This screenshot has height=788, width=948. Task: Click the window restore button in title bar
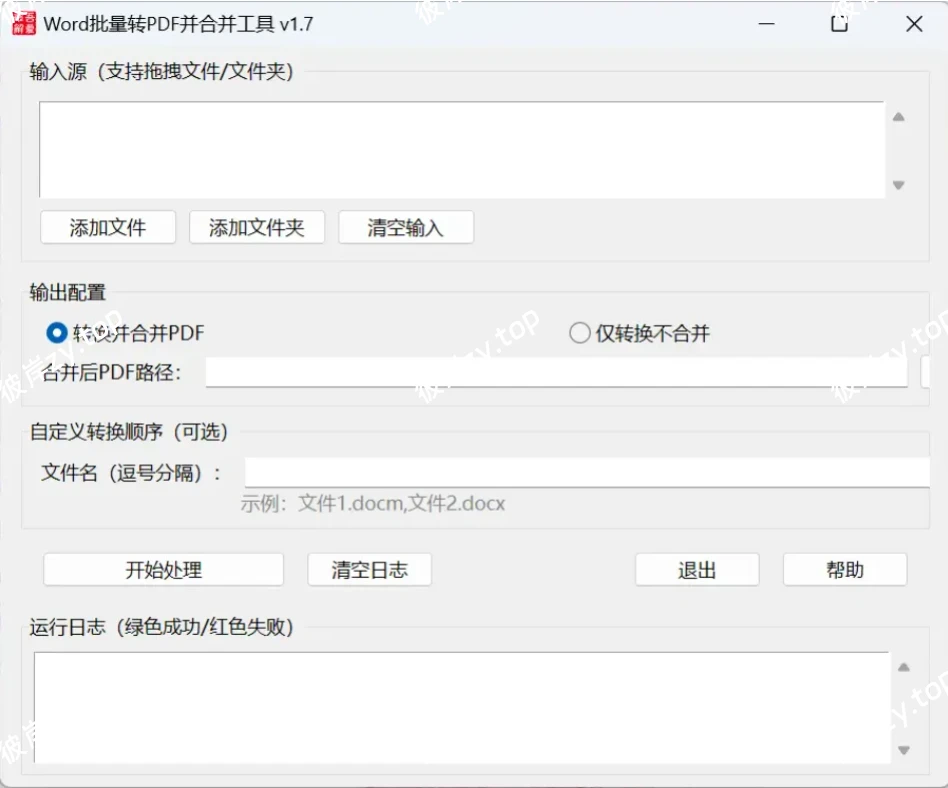[x=838, y=22]
